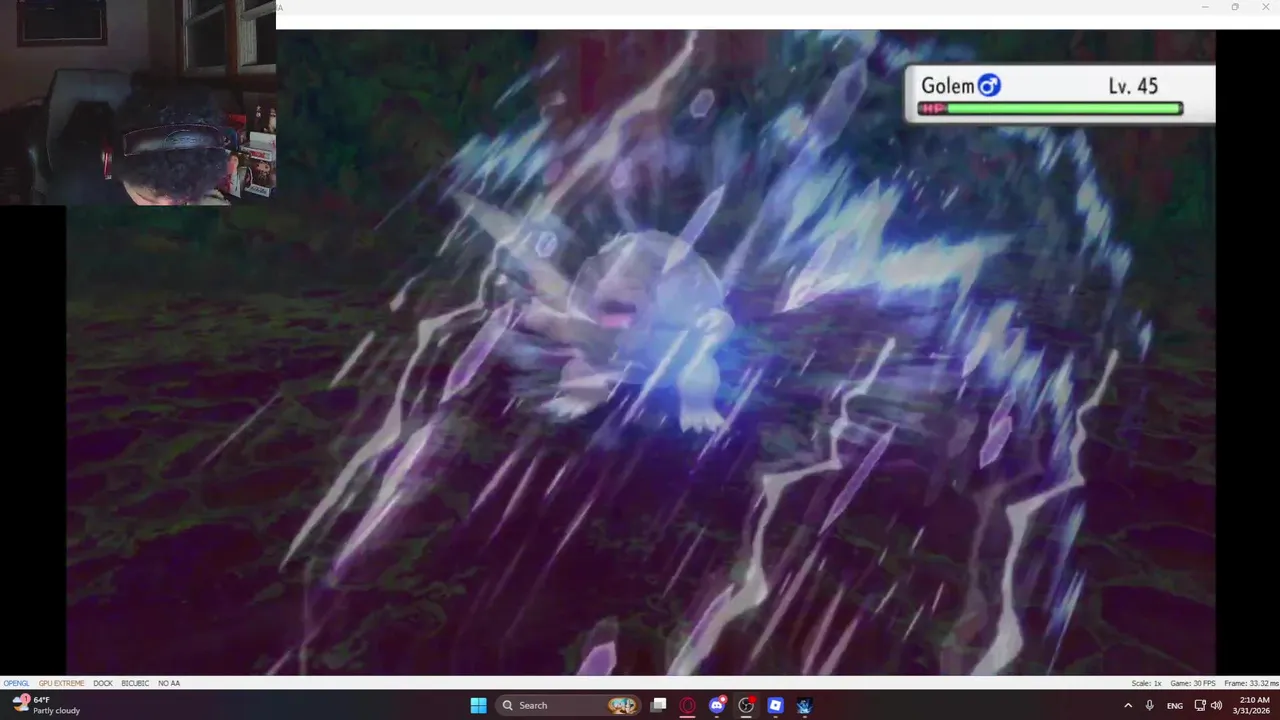Image resolution: width=1280 pixels, height=720 pixels.
Task: Click the microphone tray icon
Action: tap(1150, 705)
